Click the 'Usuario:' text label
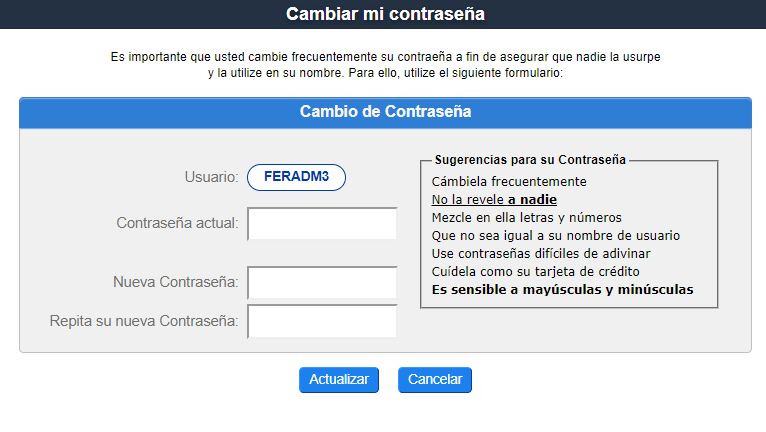 (x=211, y=177)
